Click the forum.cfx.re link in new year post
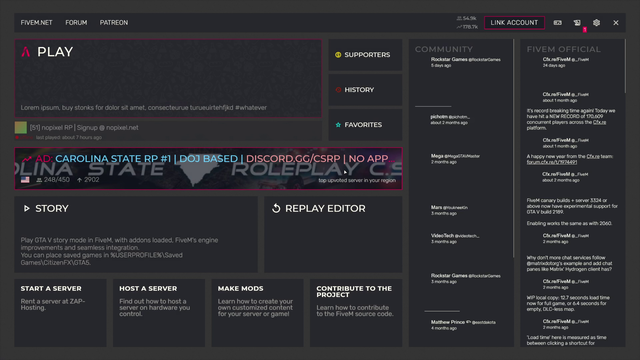Image resolution: width=640 pixels, height=360 pixels. pos(551,162)
